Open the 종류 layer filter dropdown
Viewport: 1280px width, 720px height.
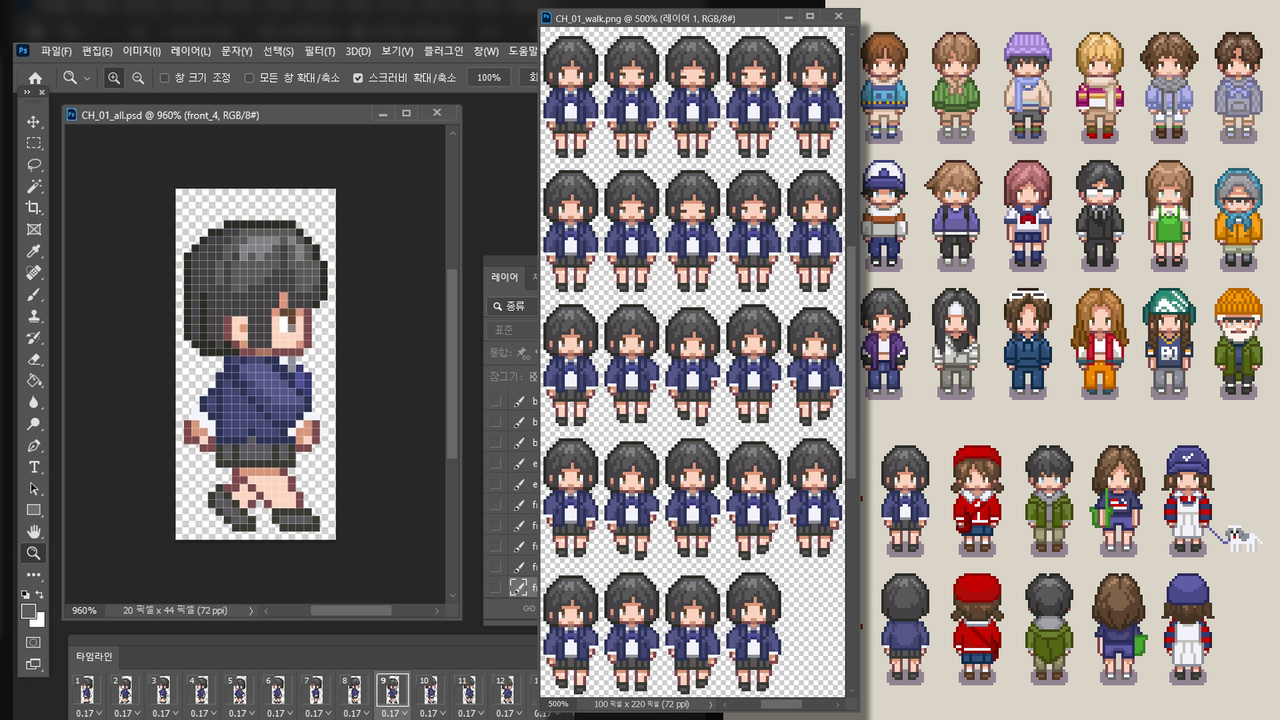point(512,306)
